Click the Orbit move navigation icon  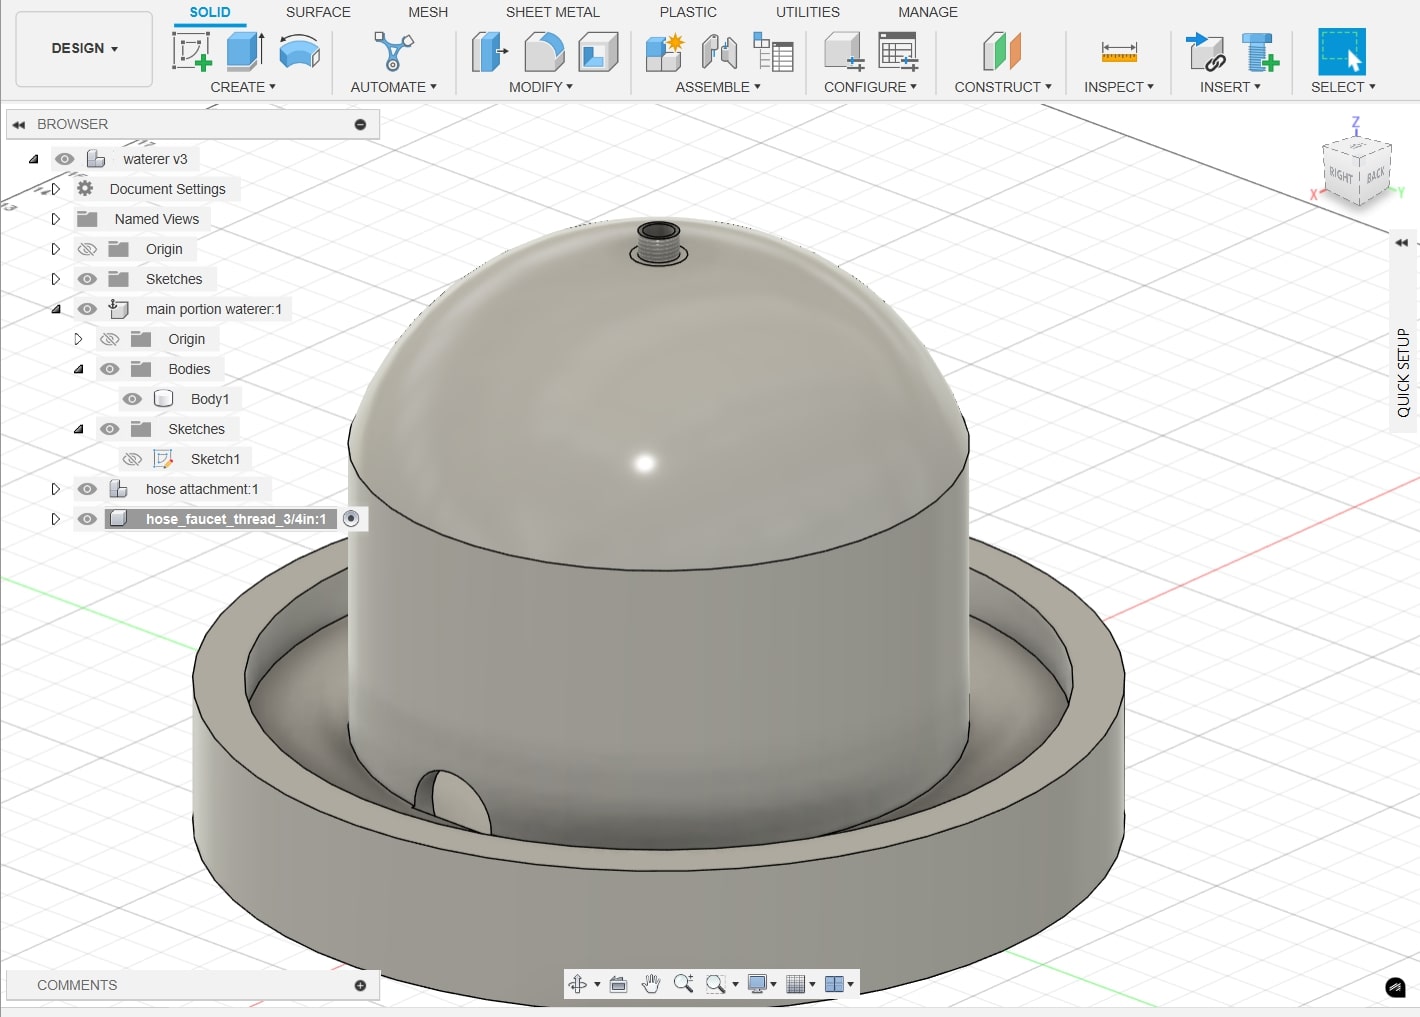tap(578, 984)
